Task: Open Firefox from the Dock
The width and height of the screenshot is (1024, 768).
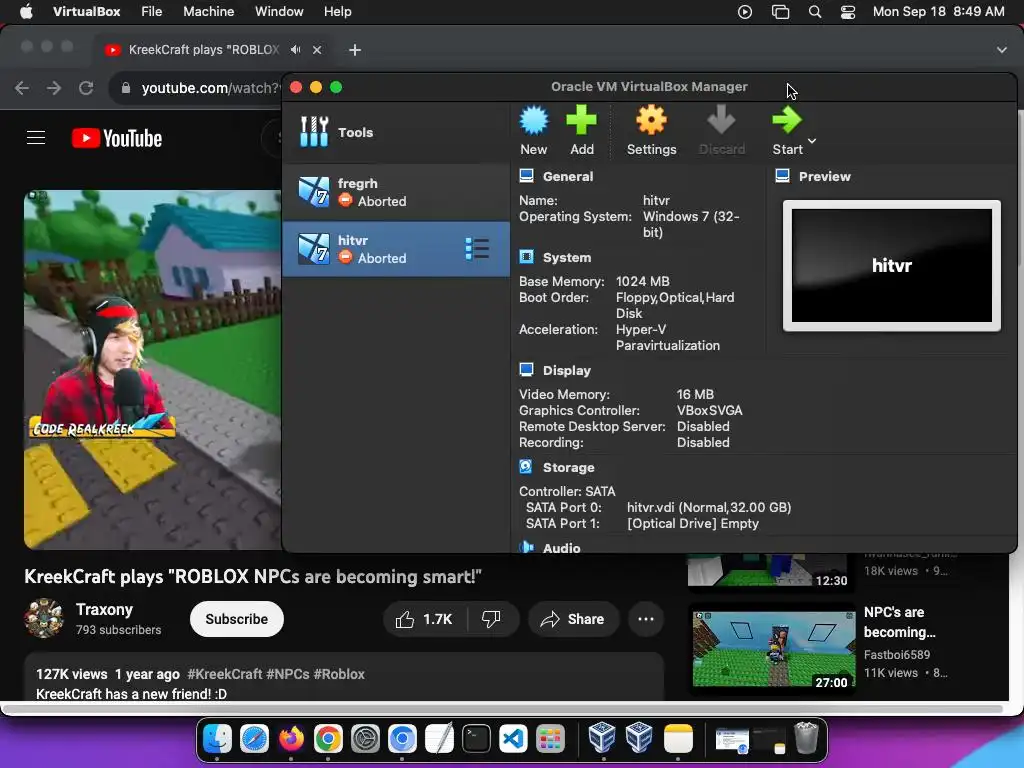Action: point(291,739)
